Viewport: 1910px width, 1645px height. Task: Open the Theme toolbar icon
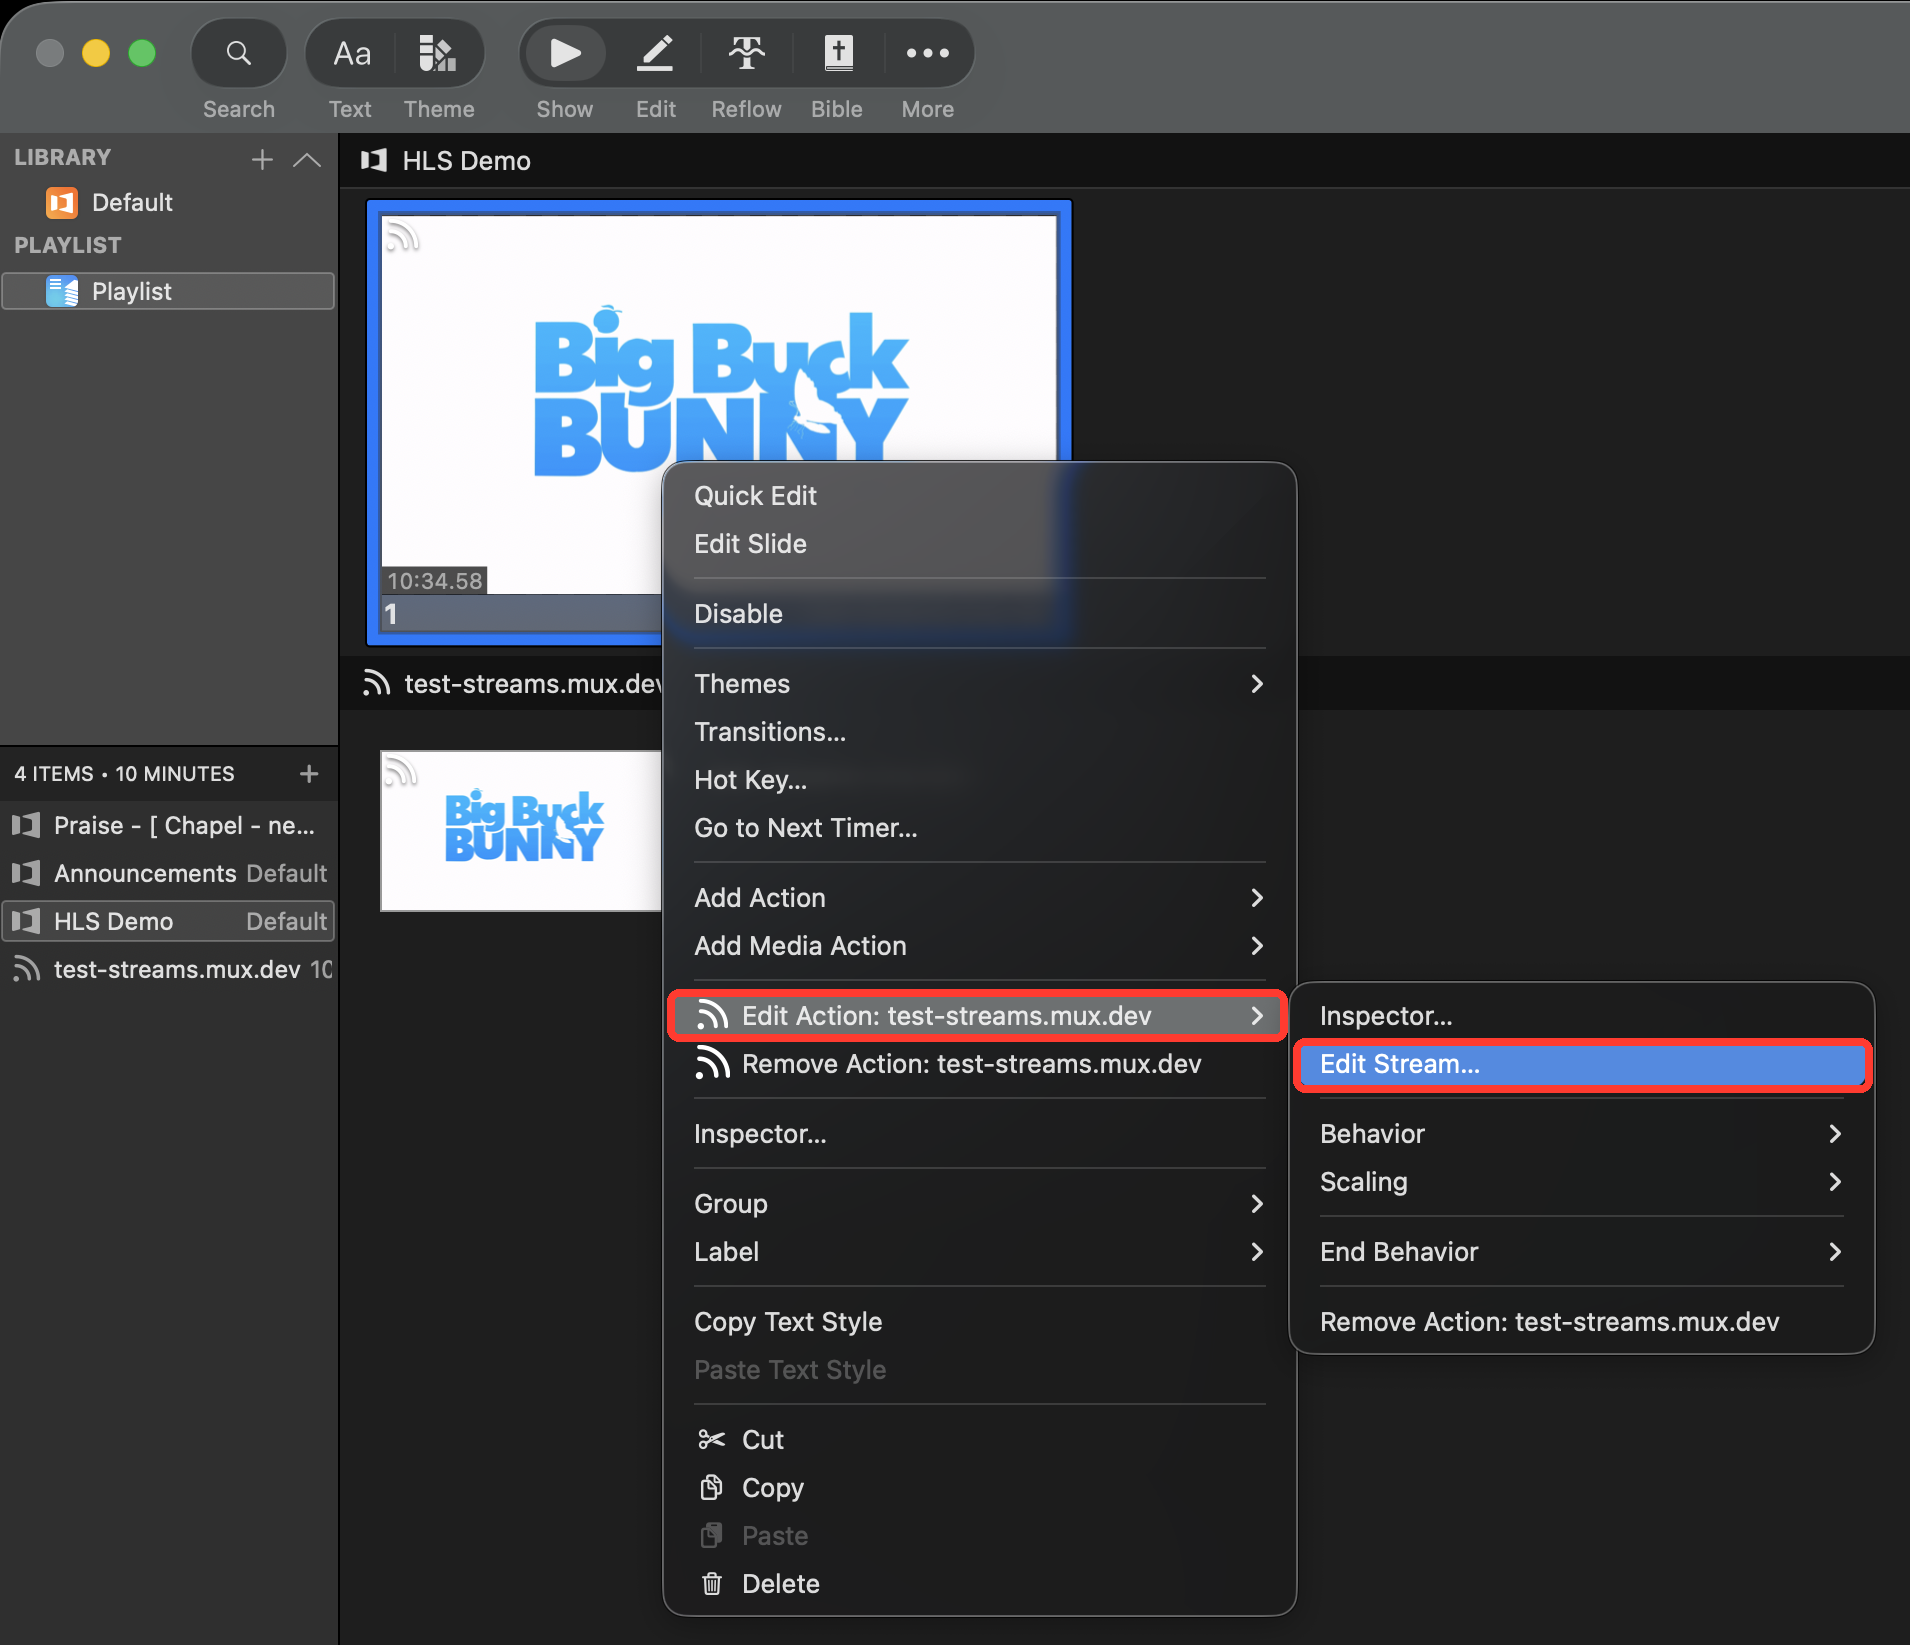(x=438, y=53)
